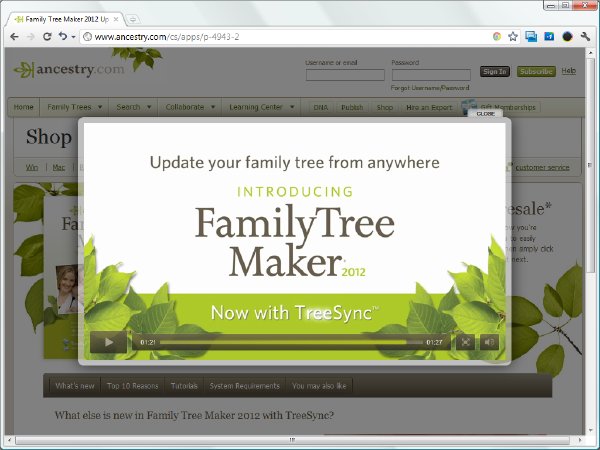Open the customer service link
Image resolution: width=600 pixels, height=450 pixels.
[x=542, y=168]
